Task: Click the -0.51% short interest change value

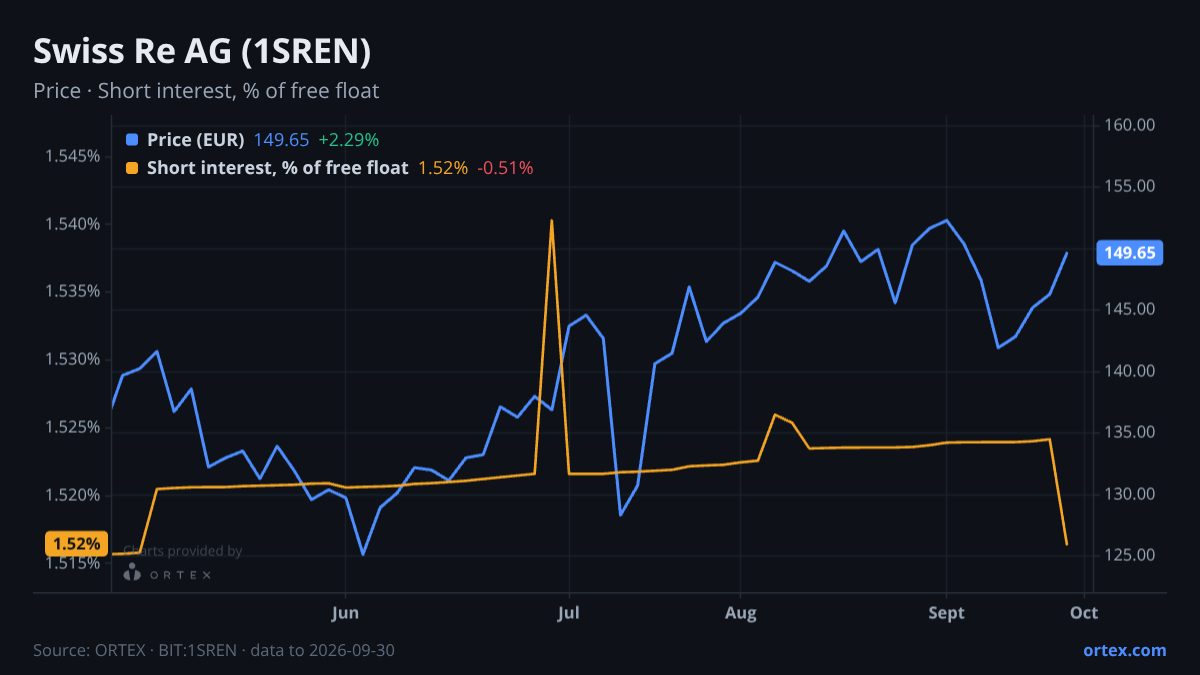Action: [505, 168]
